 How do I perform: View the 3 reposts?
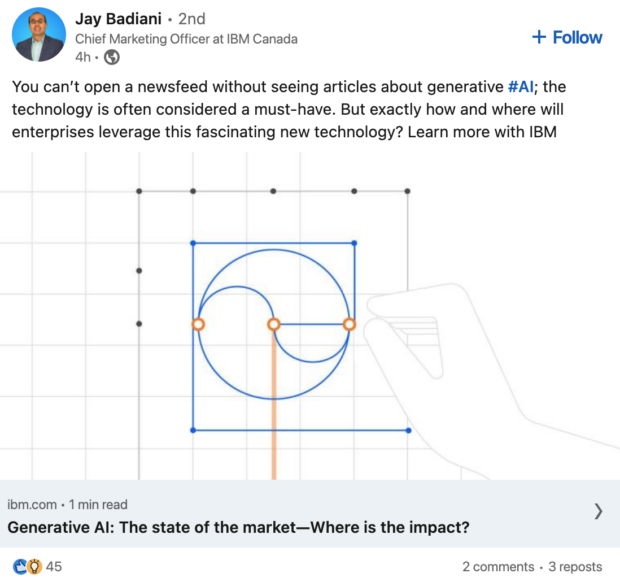pyautogui.click(x=576, y=567)
